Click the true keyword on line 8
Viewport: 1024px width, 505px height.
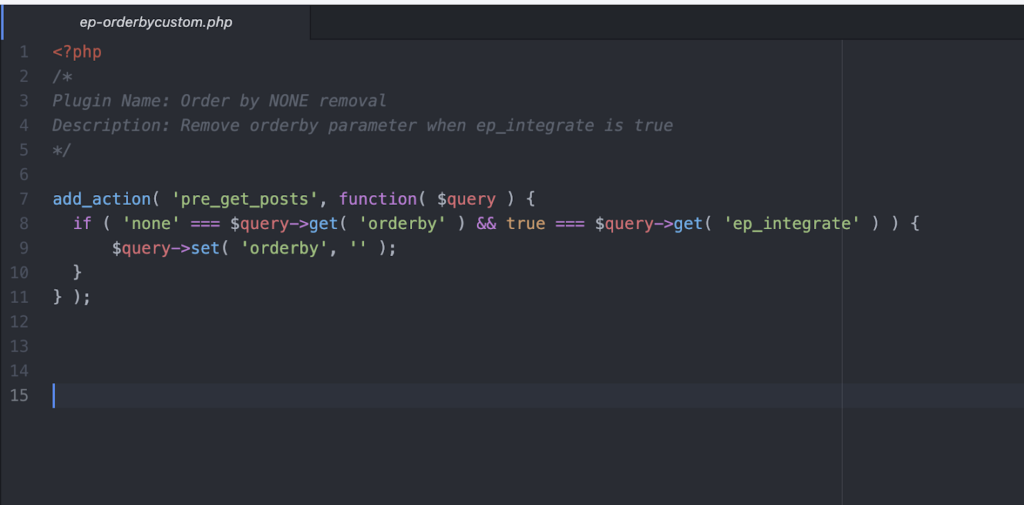coord(526,224)
